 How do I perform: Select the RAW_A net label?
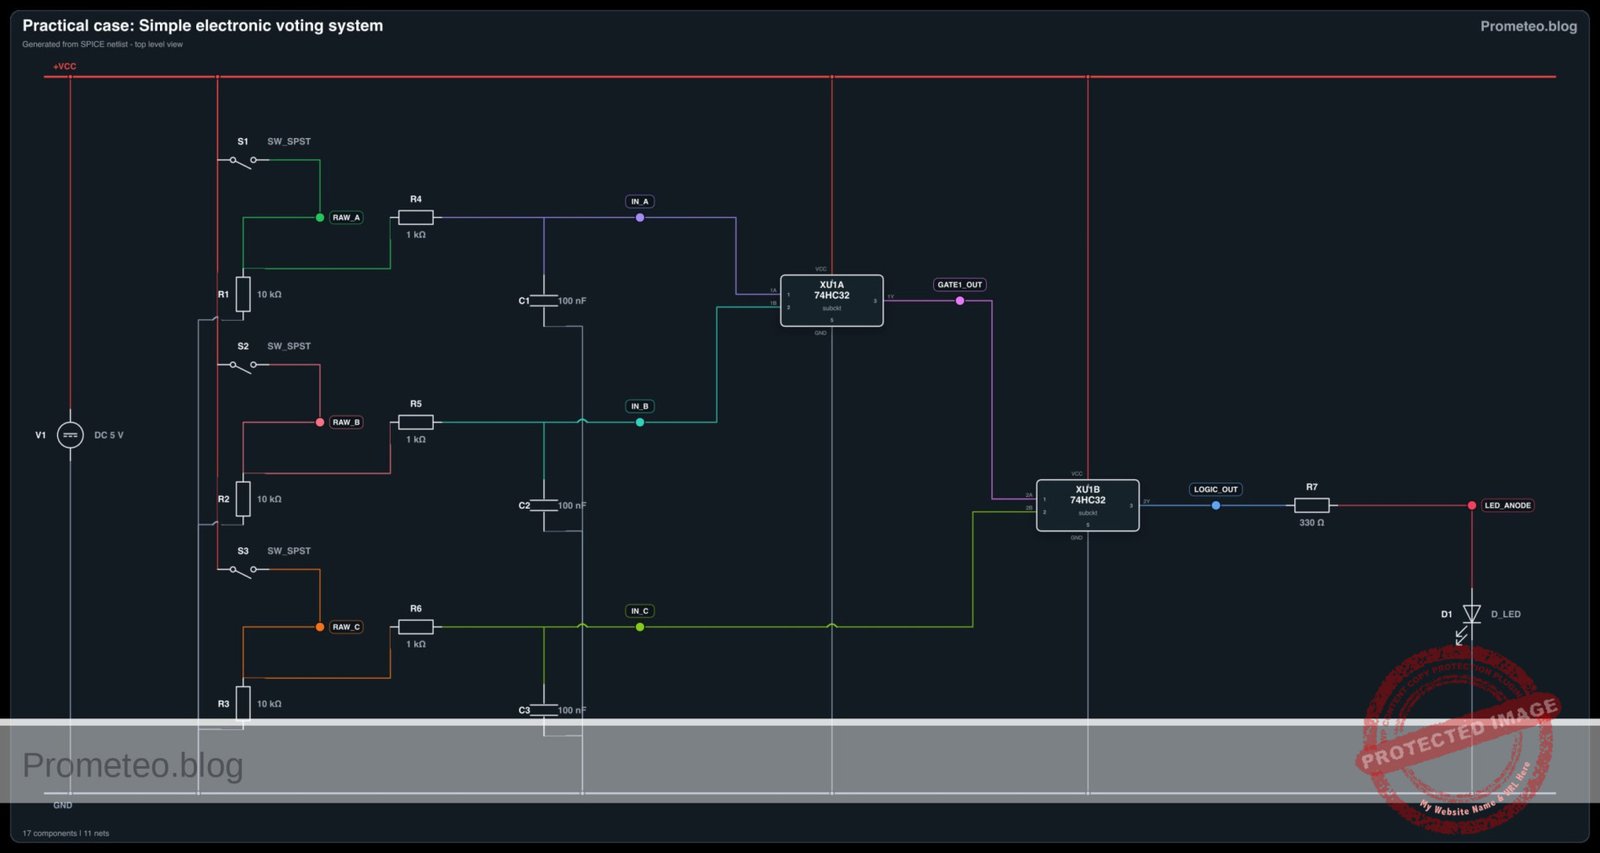click(346, 217)
